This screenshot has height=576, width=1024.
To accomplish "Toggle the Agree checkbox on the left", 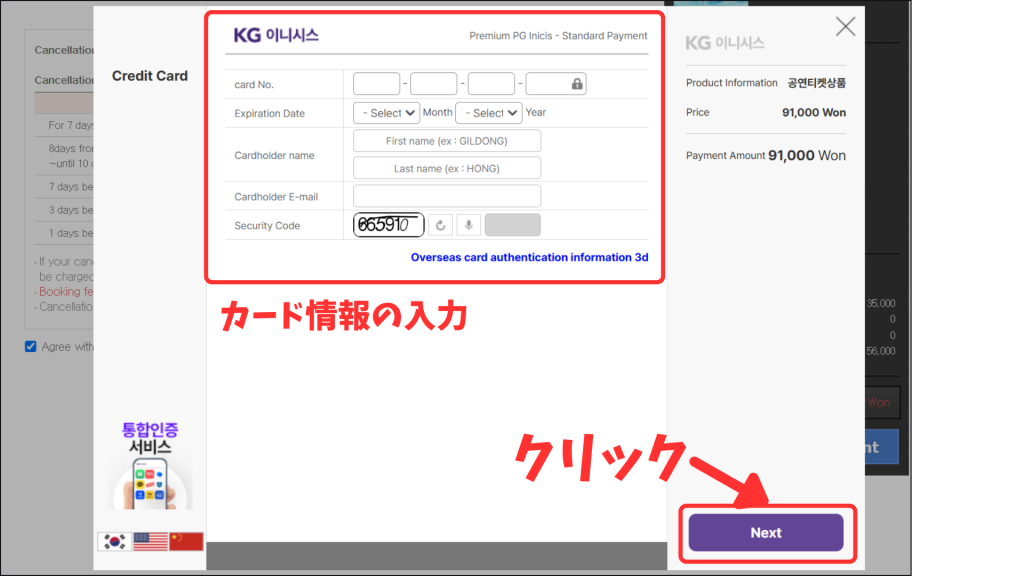I will (32, 346).
